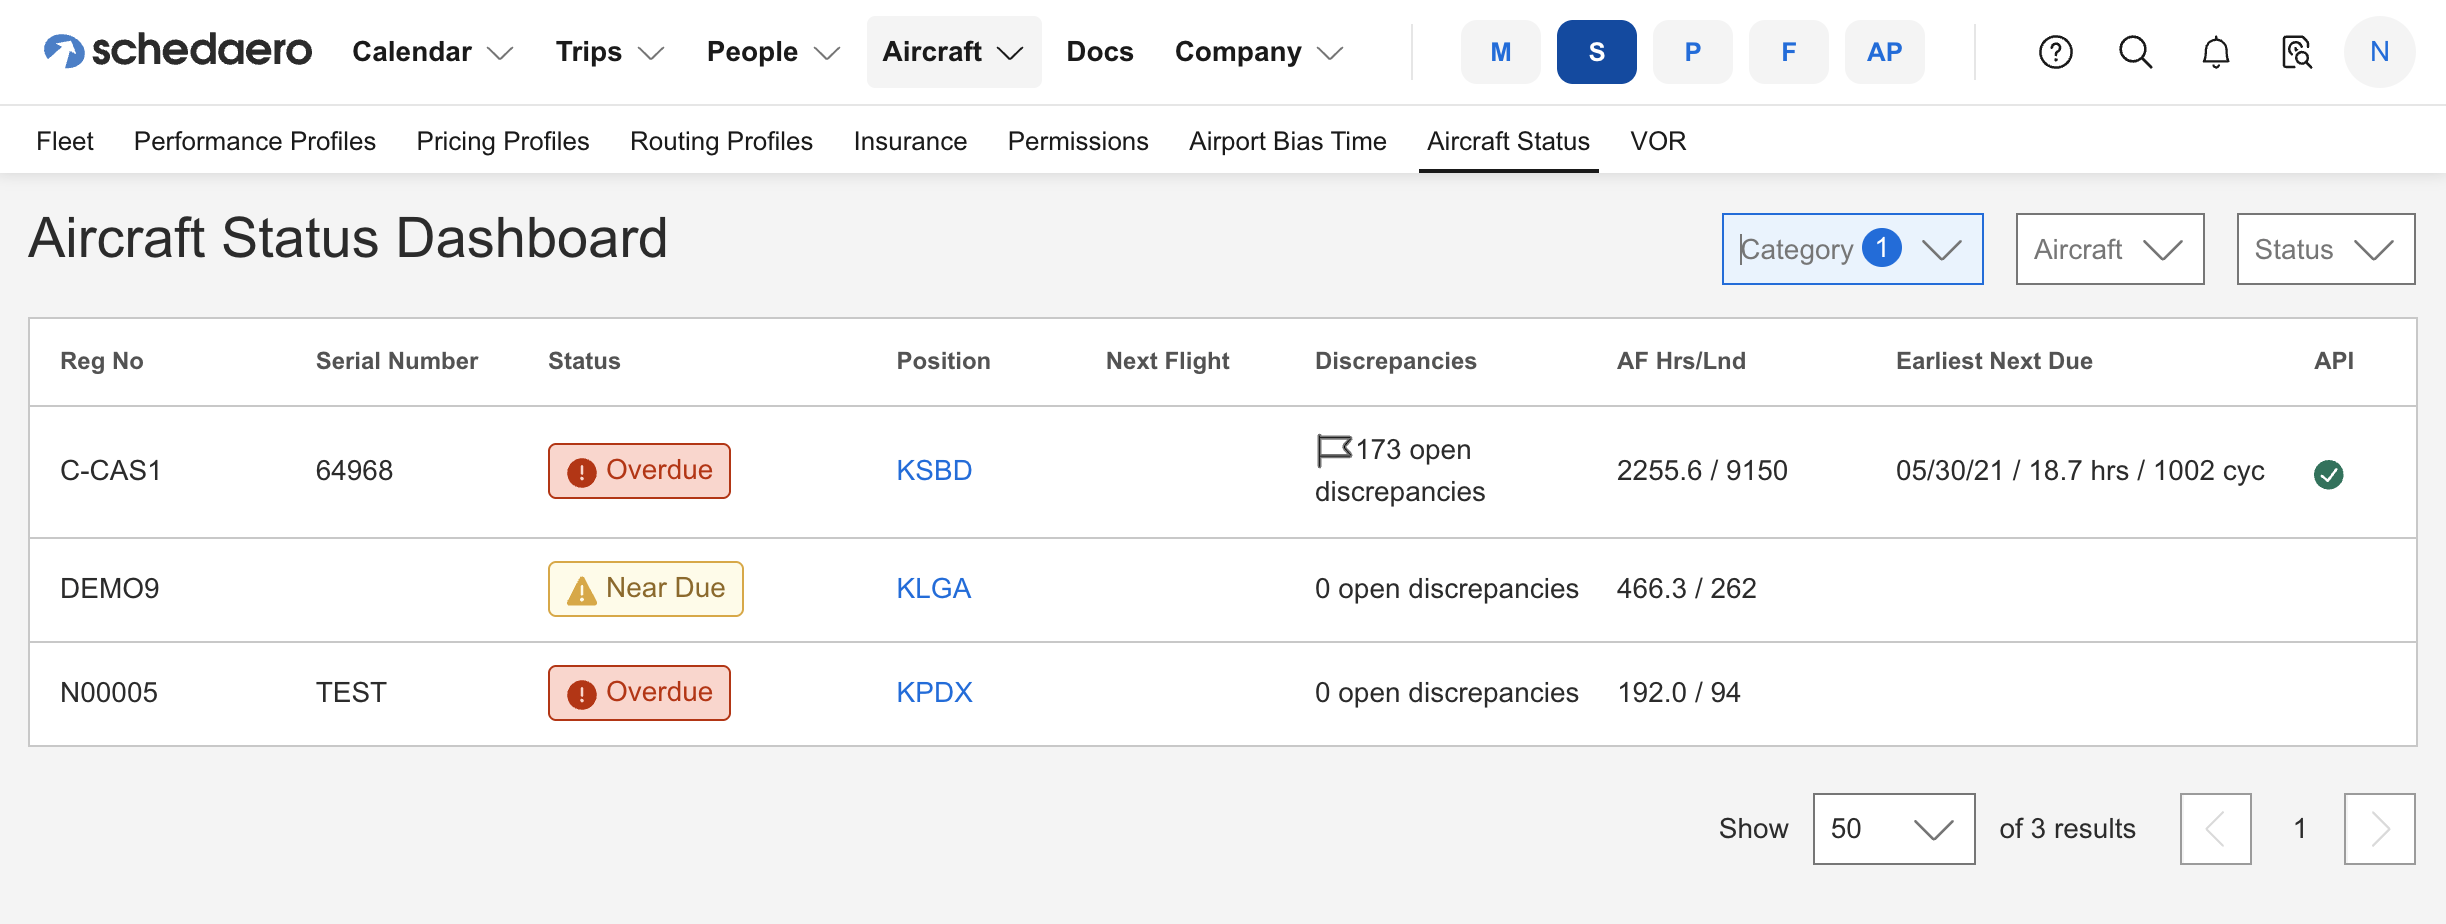
Task: Open the Trips menu
Action: pos(609,52)
